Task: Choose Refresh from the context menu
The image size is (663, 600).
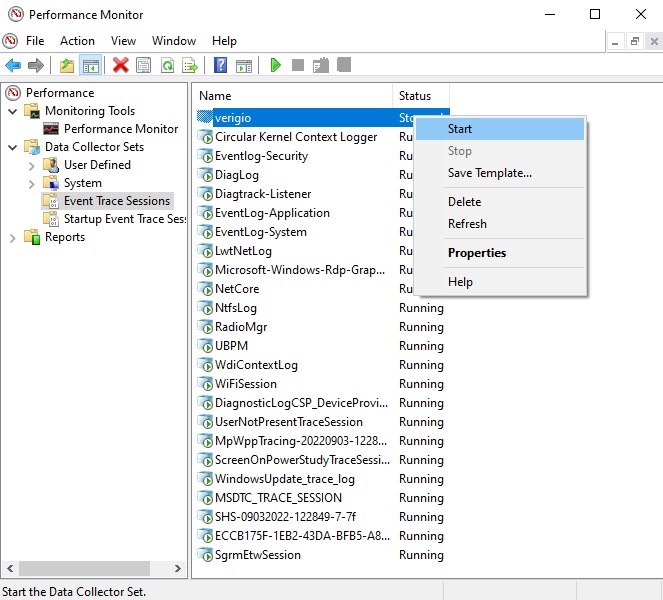Action: tap(500, 224)
